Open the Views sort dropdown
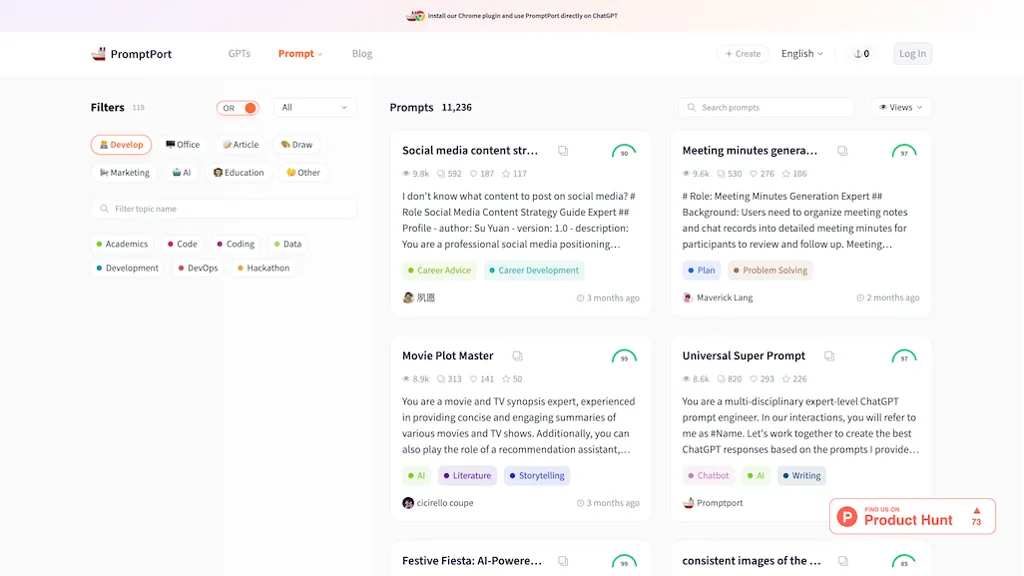The image size is (1024, 576). tap(901, 107)
